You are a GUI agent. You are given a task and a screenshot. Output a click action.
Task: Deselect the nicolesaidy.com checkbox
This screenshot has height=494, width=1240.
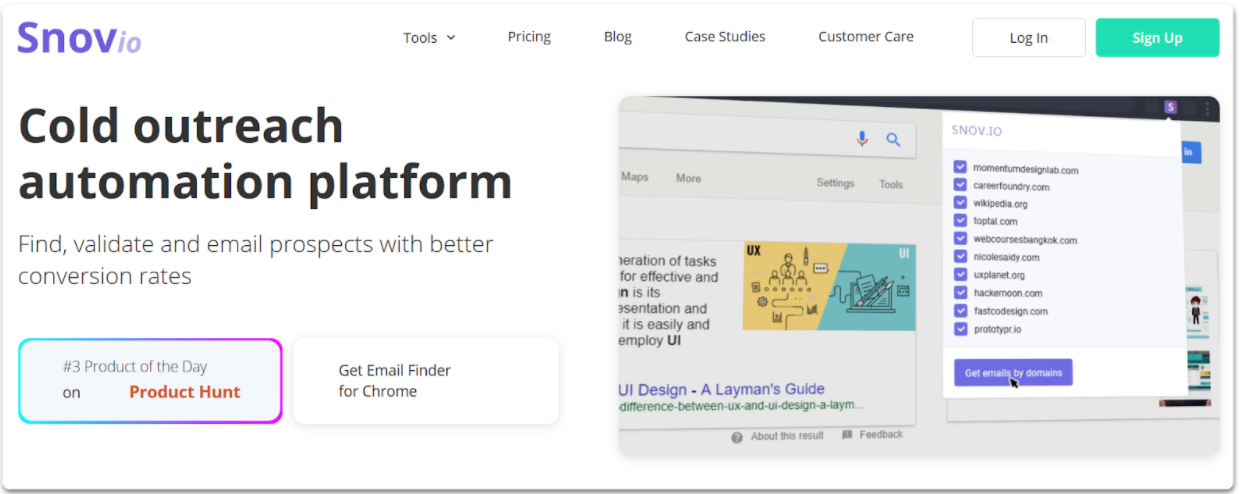tap(960, 256)
